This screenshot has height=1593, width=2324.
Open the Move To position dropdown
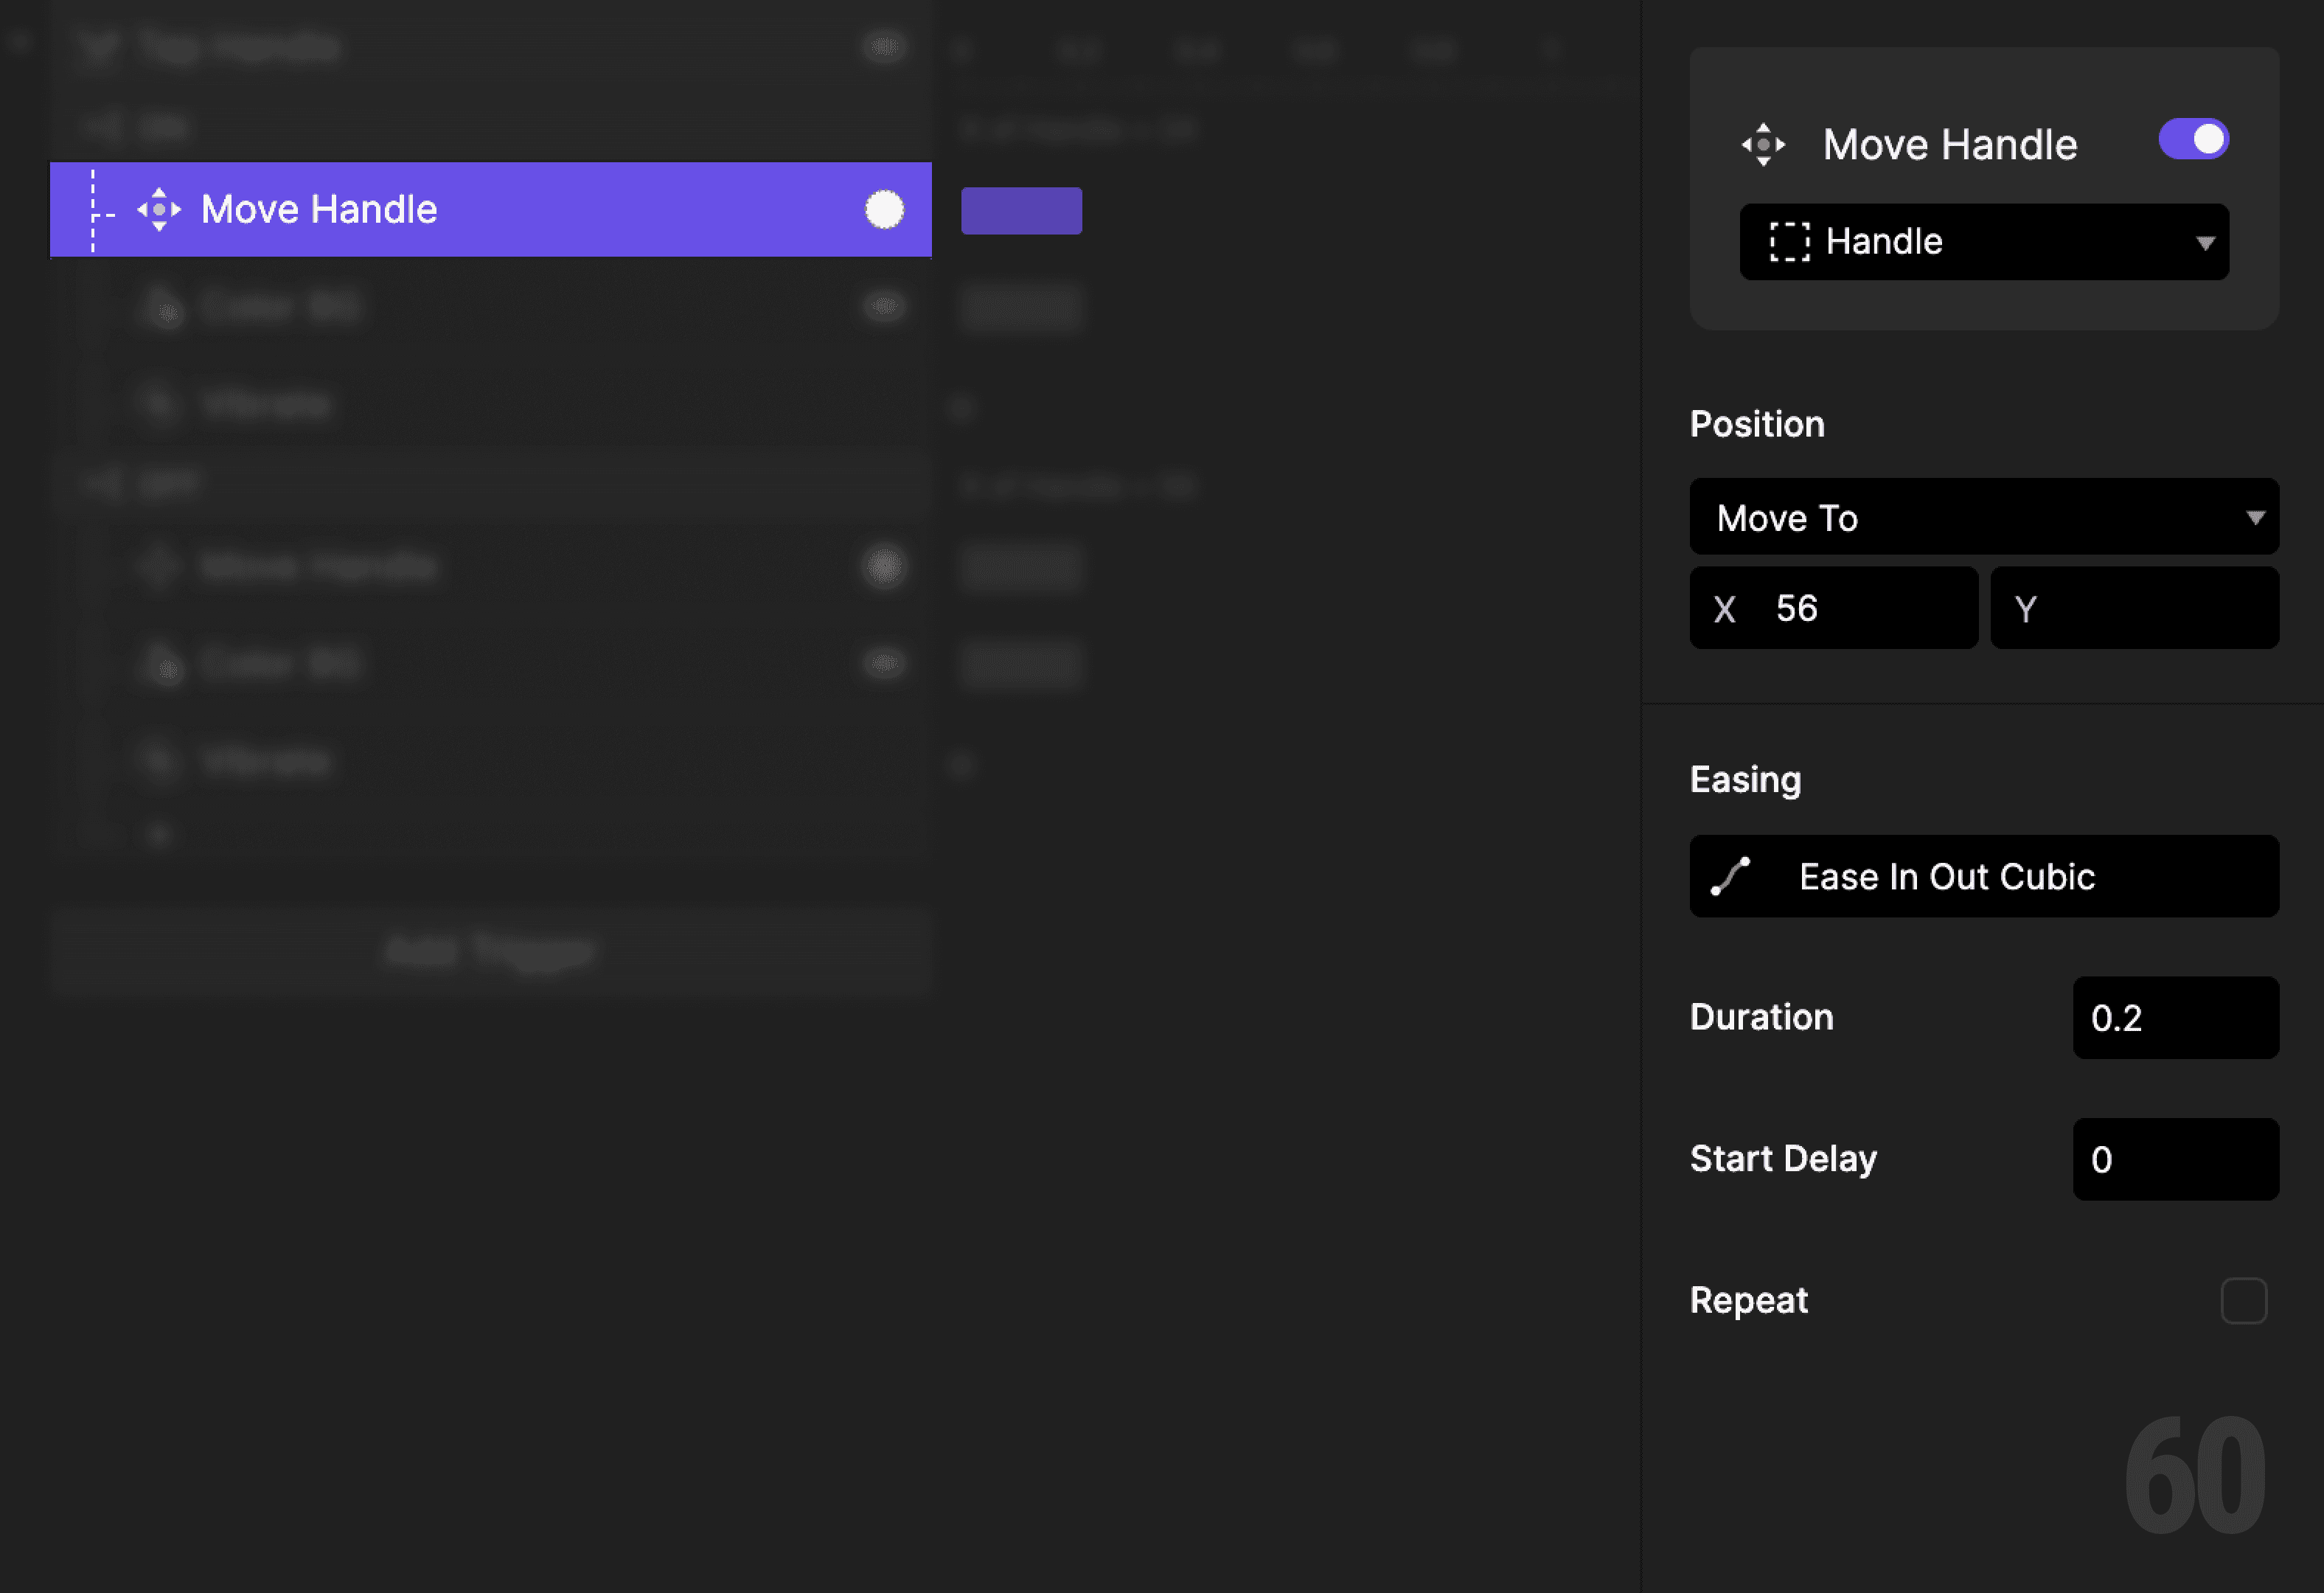[x=1983, y=517]
